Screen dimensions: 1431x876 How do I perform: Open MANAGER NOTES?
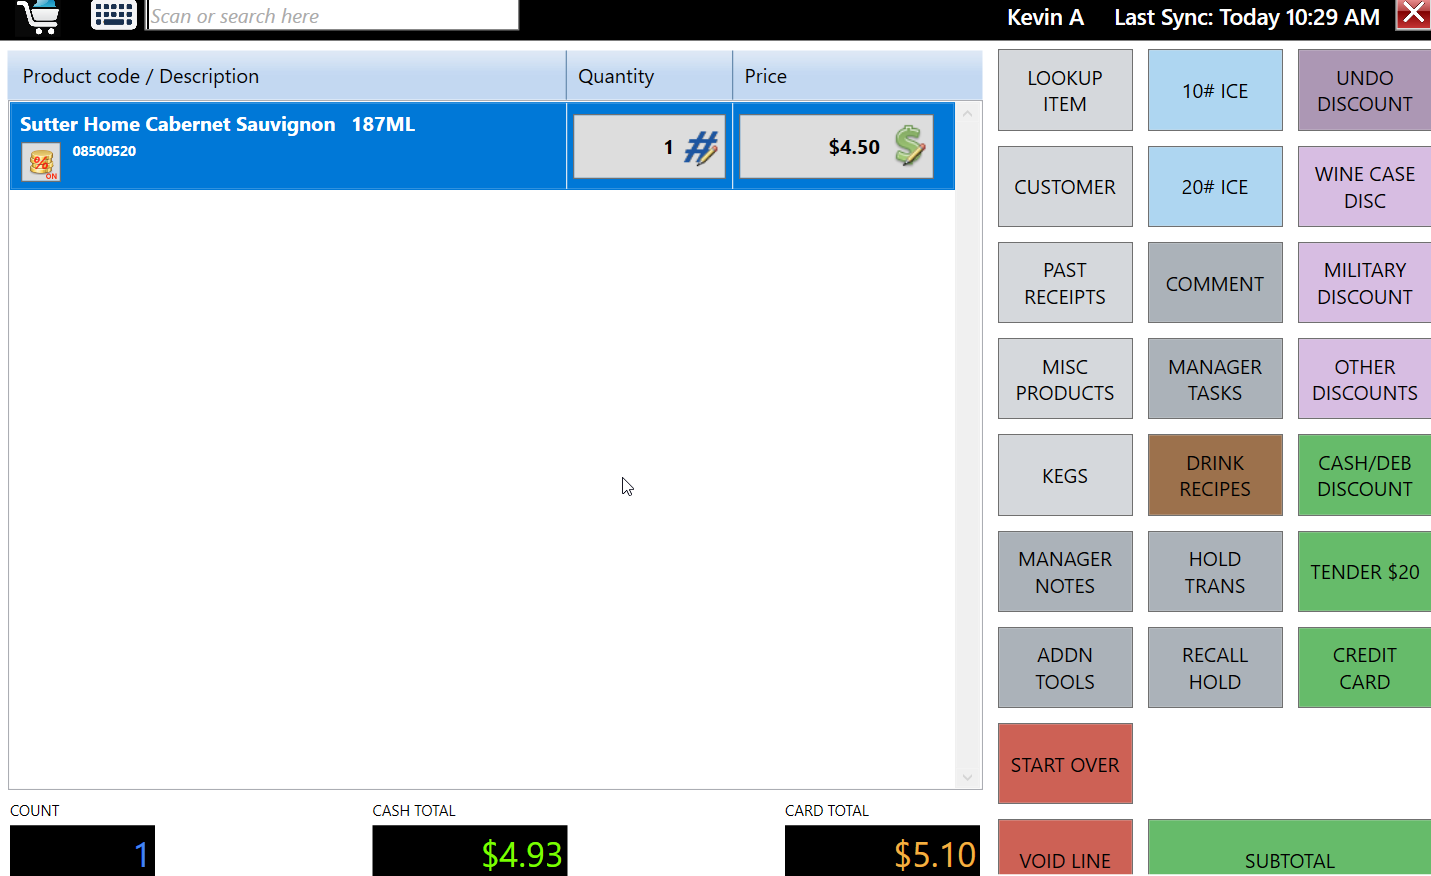(1065, 572)
